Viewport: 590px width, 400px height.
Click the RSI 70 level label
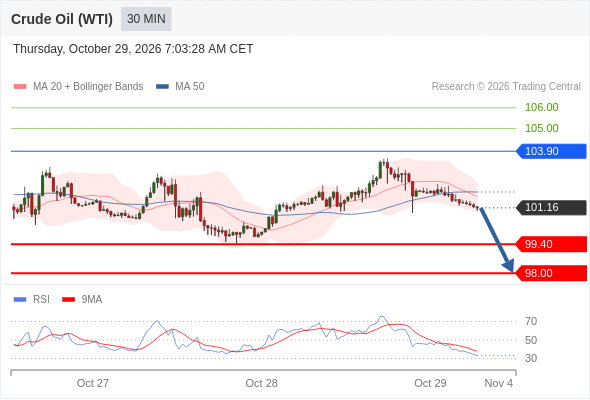tap(531, 321)
